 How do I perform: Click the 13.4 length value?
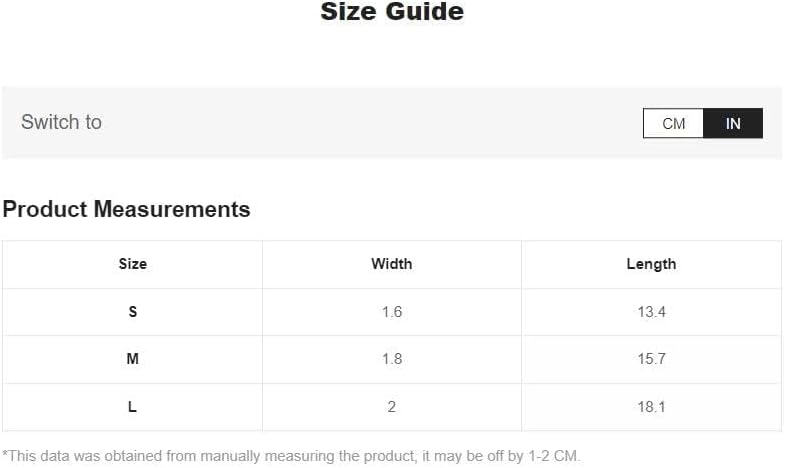coord(651,312)
